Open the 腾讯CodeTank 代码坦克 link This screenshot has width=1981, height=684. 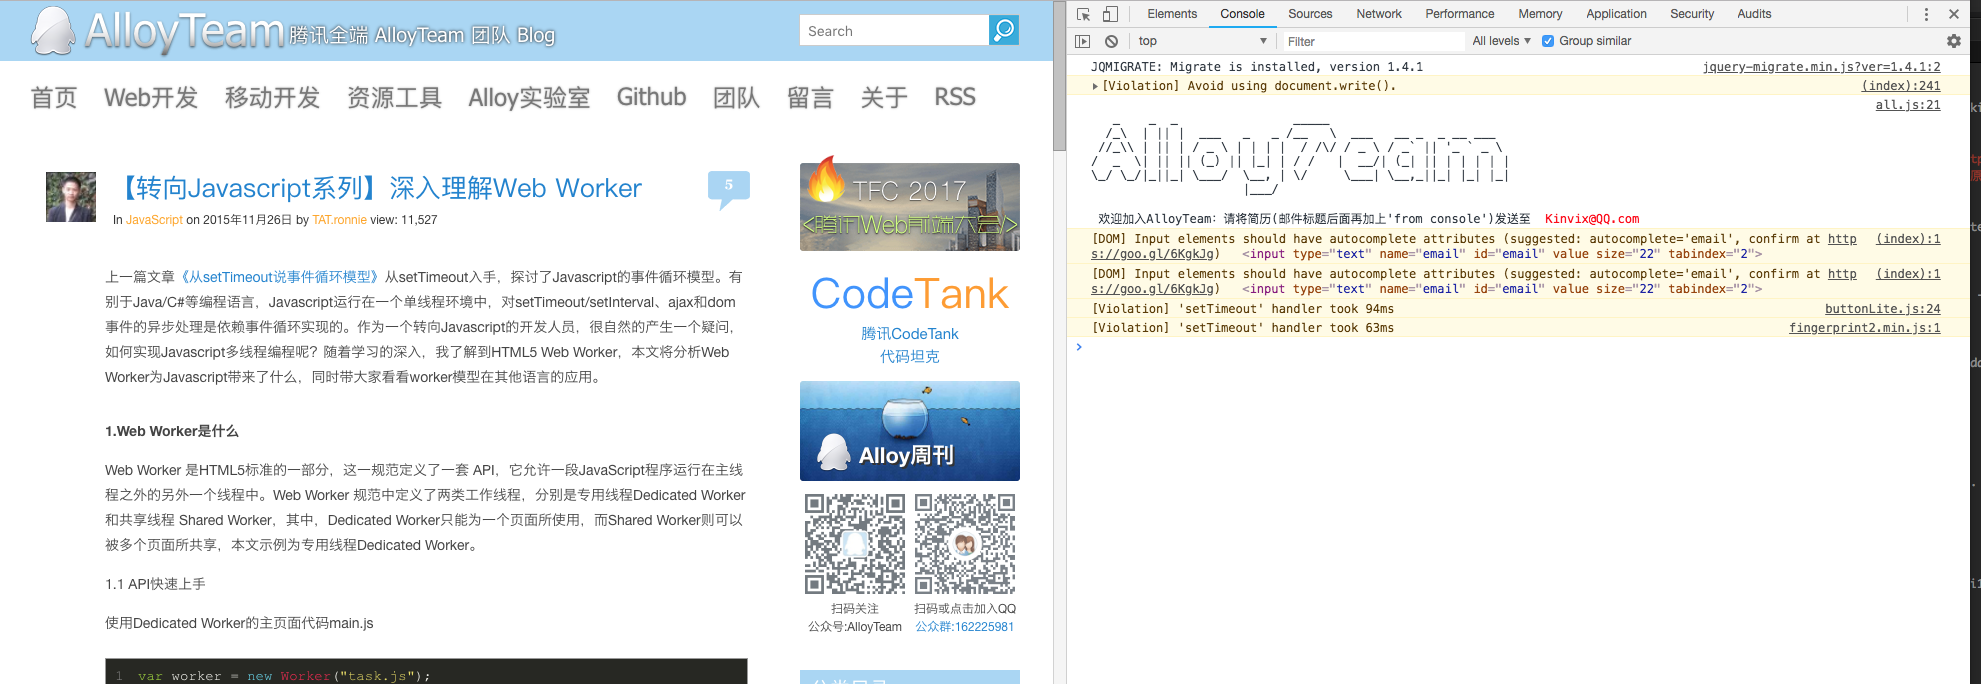coord(910,345)
